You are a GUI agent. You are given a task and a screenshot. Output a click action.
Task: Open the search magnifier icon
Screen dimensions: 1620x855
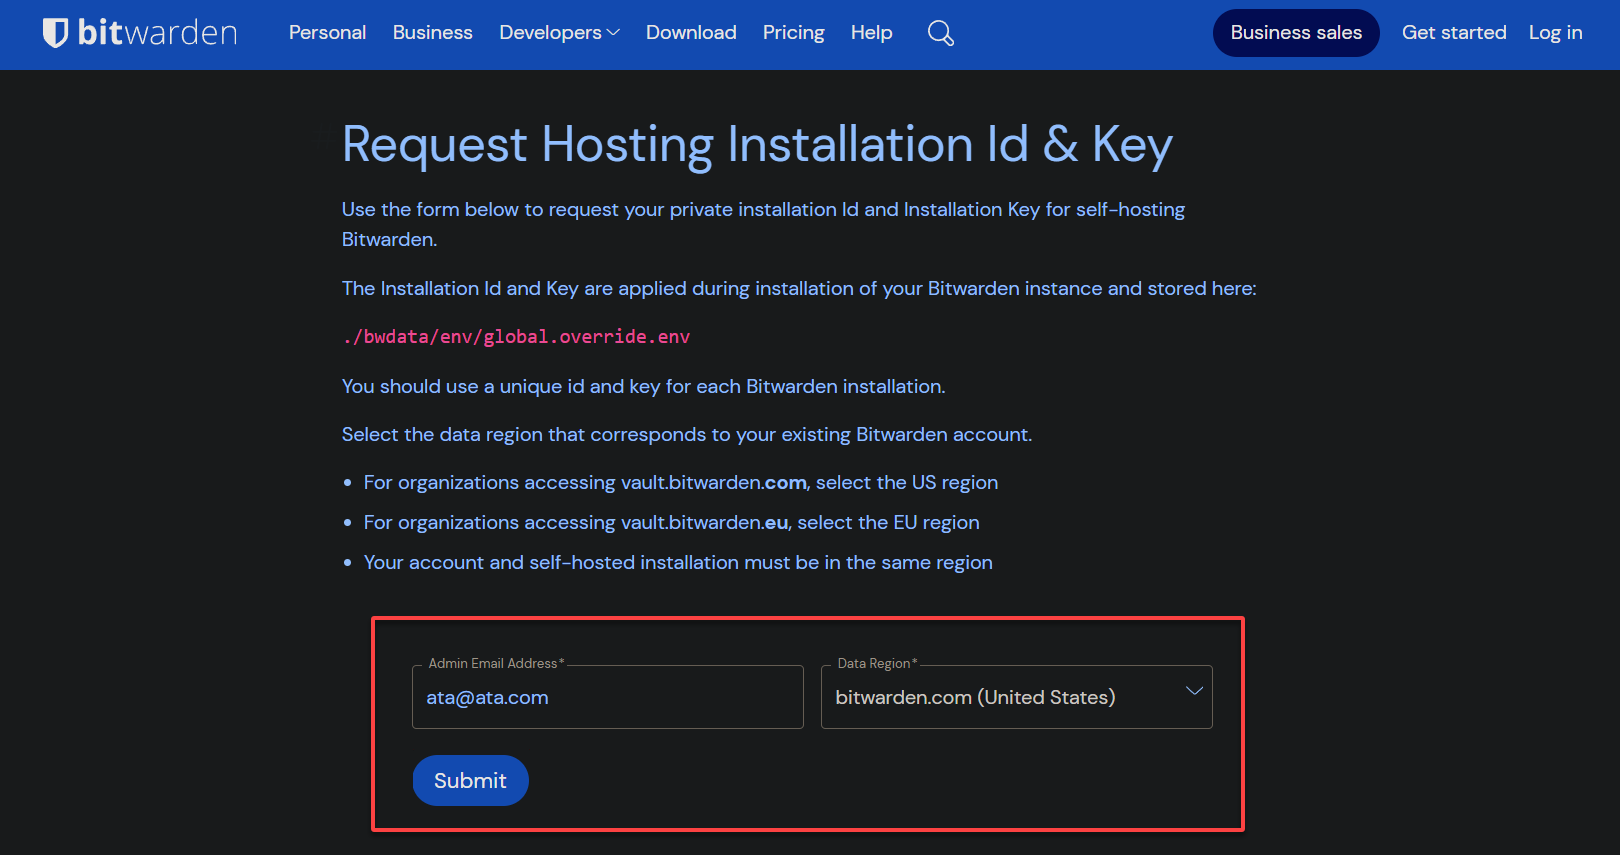(x=940, y=33)
